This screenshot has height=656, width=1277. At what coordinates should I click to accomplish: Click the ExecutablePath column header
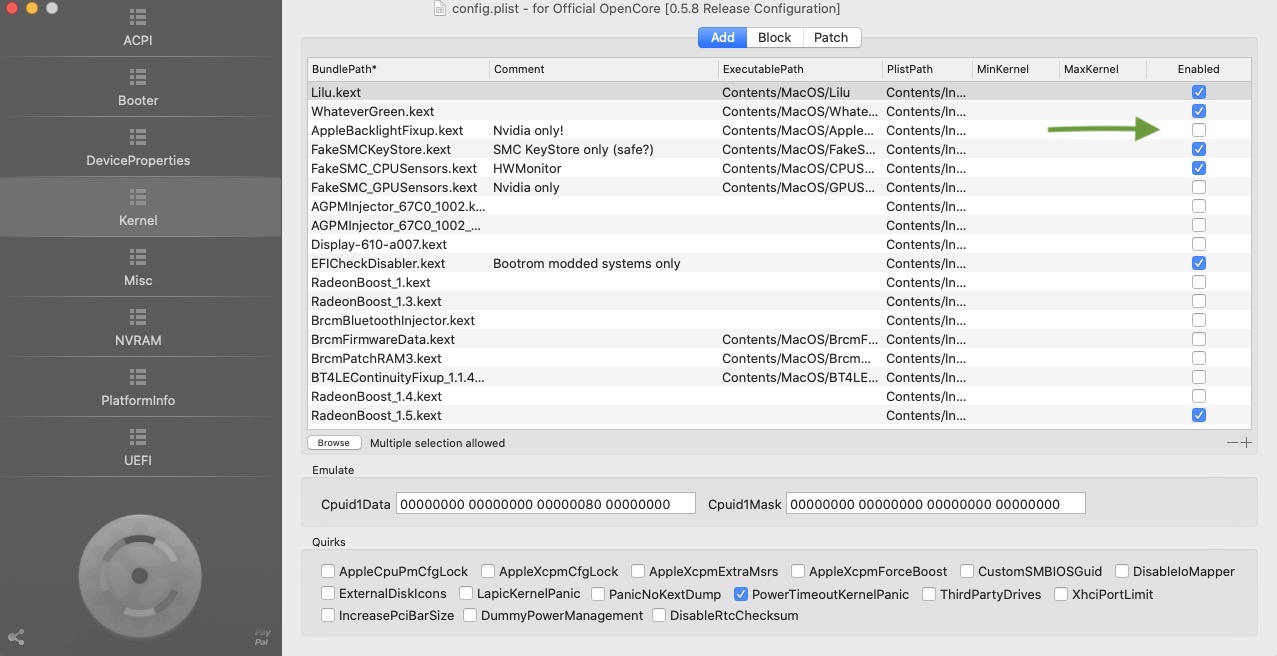tap(800, 69)
